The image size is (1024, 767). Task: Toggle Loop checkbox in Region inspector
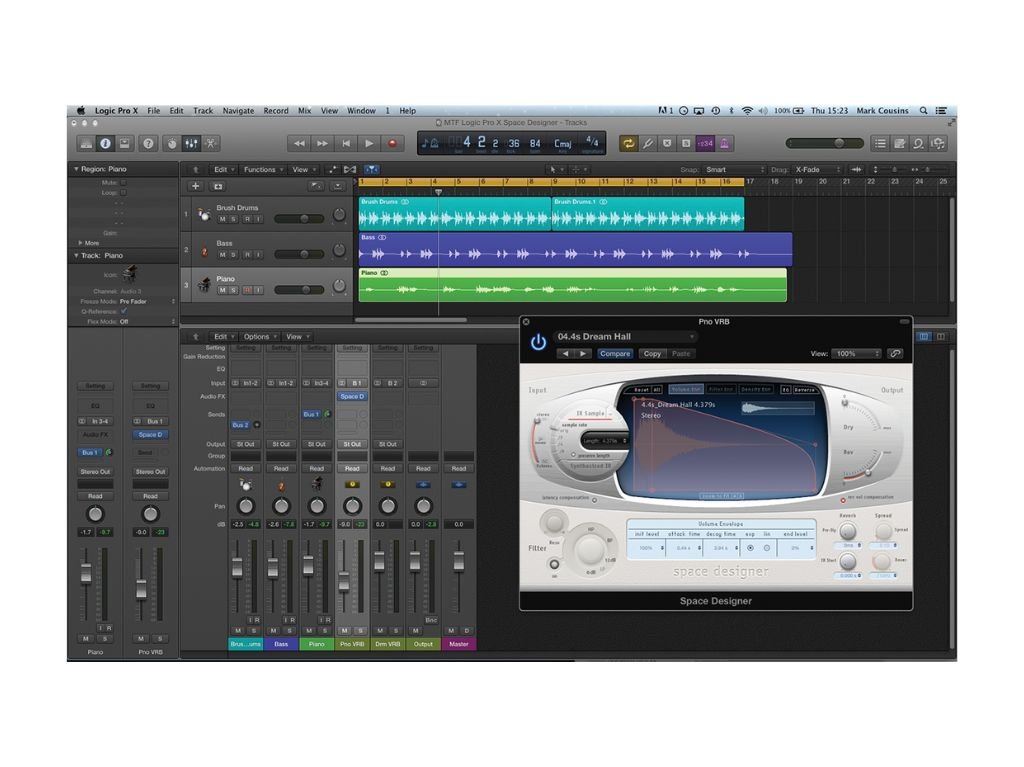123,193
